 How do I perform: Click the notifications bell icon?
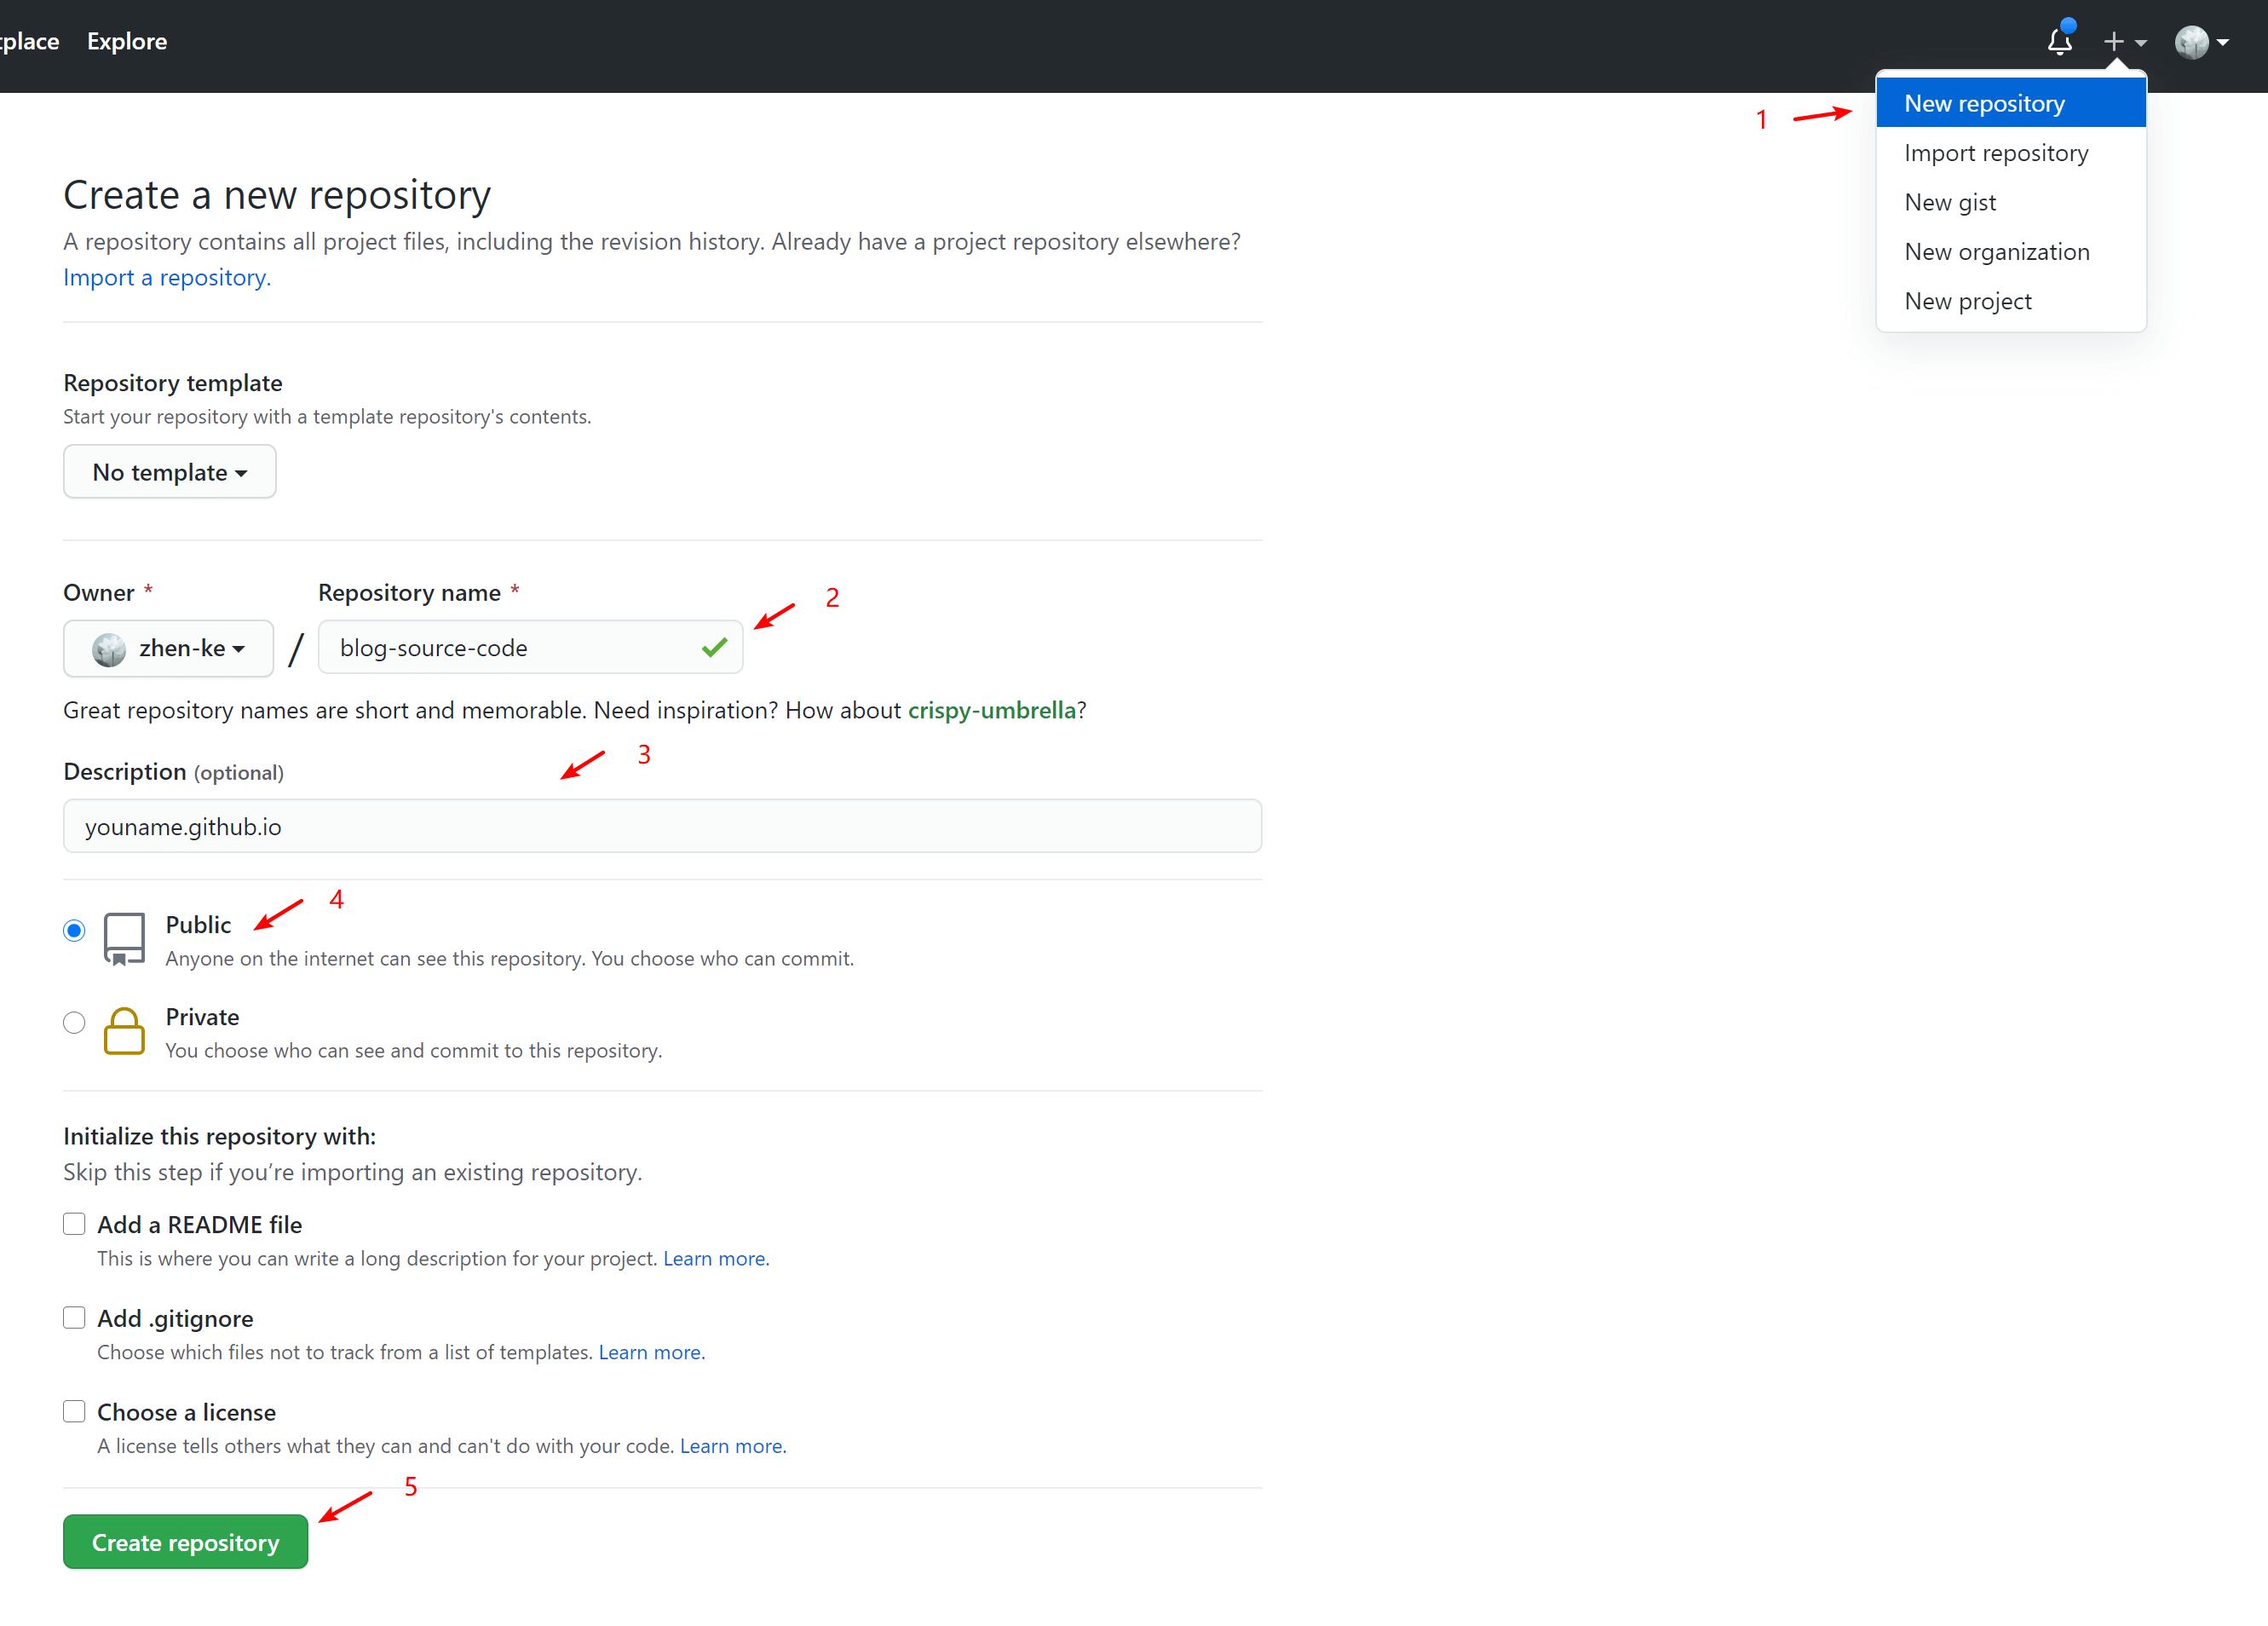2059,42
